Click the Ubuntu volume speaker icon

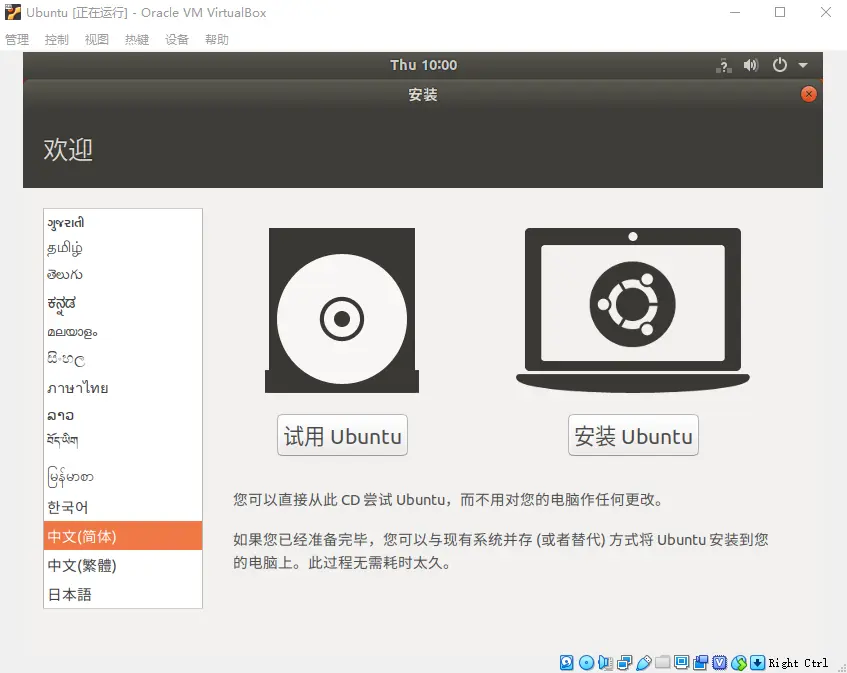coord(751,65)
